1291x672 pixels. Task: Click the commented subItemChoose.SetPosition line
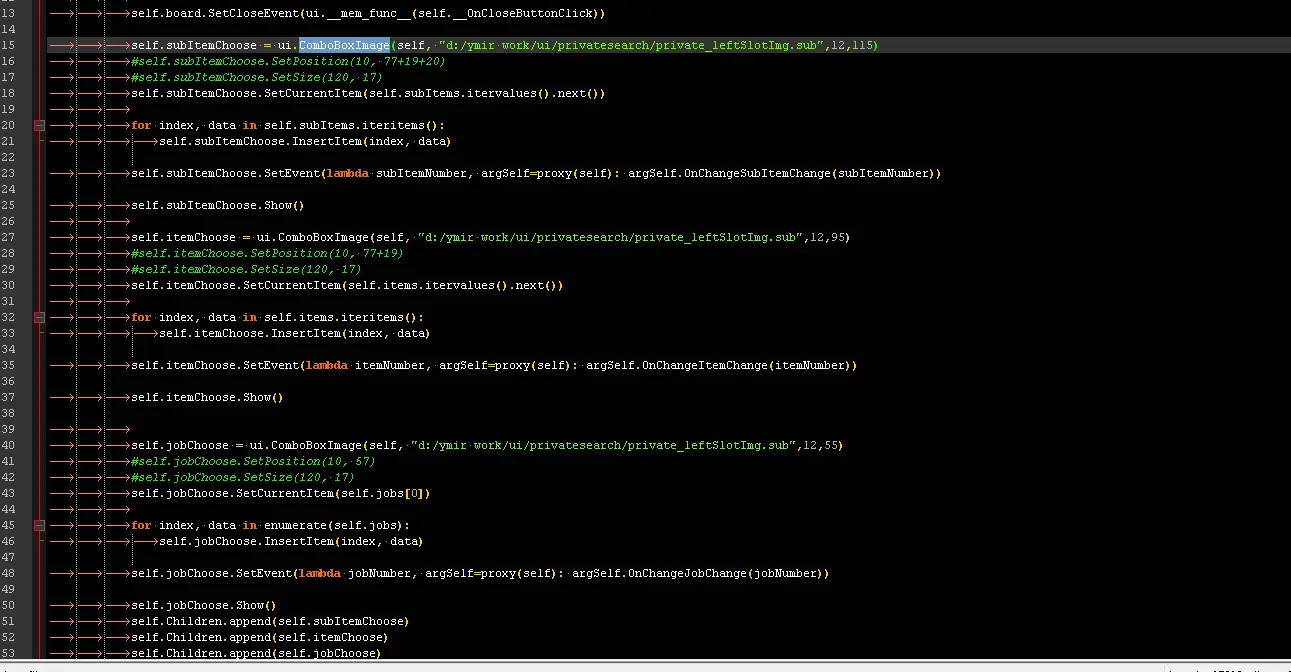click(288, 62)
